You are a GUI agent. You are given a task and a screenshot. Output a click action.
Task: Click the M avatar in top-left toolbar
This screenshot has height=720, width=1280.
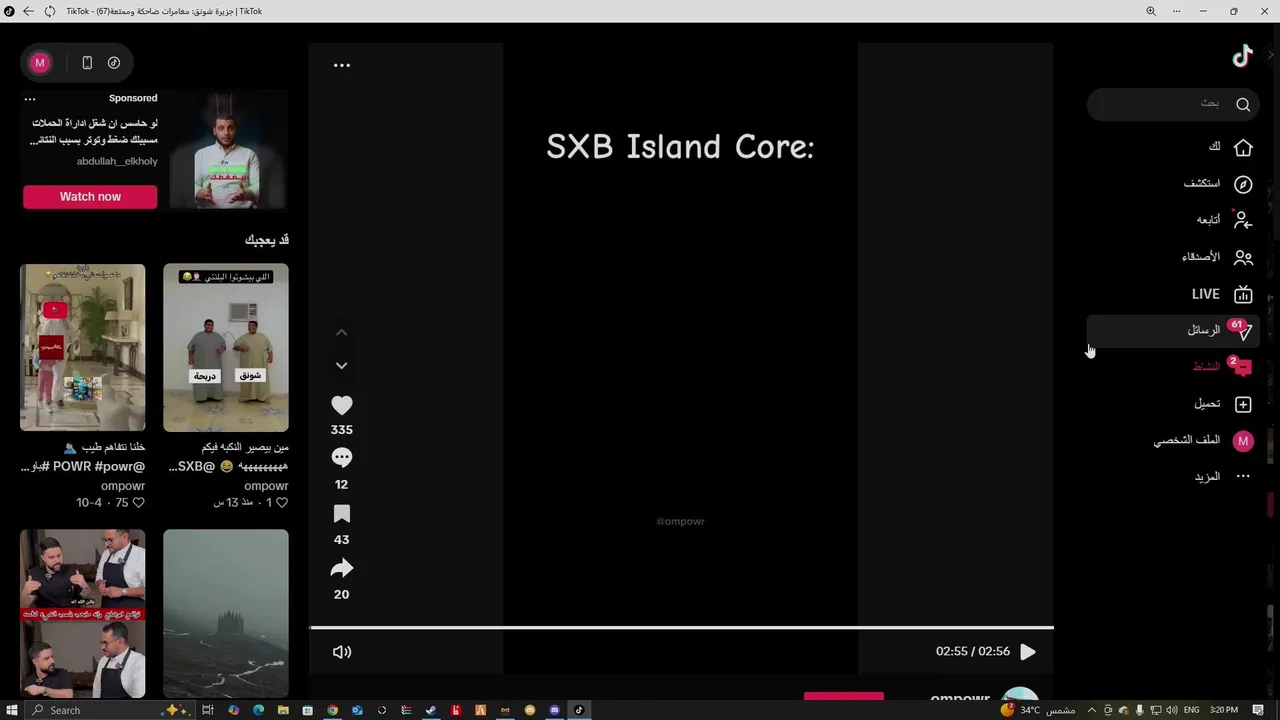point(40,62)
